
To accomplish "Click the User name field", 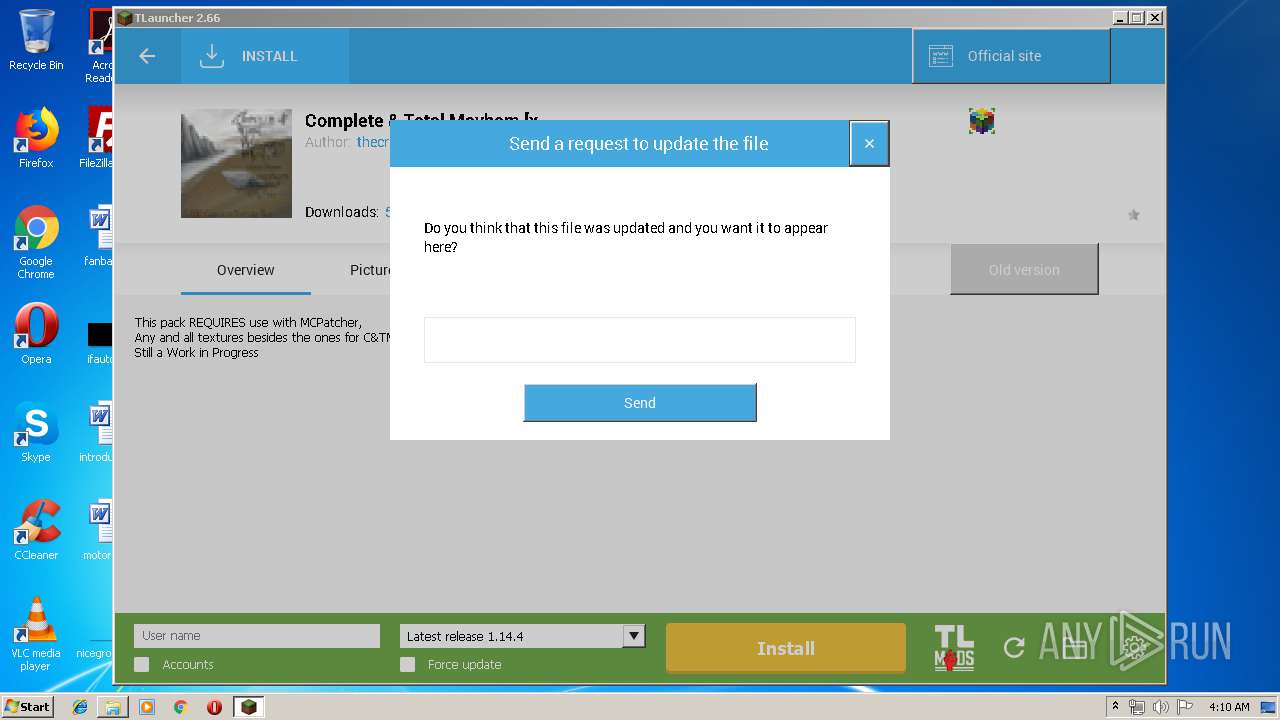I will pyautogui.click(x=257, y=636).
